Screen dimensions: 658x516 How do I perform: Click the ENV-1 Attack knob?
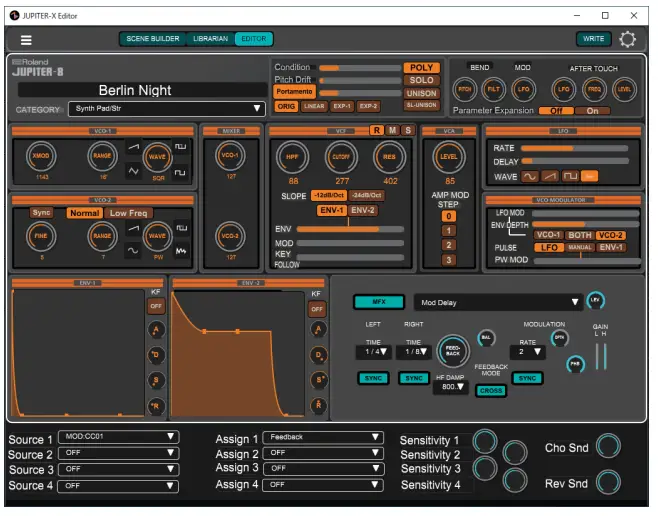pos(156,330)
